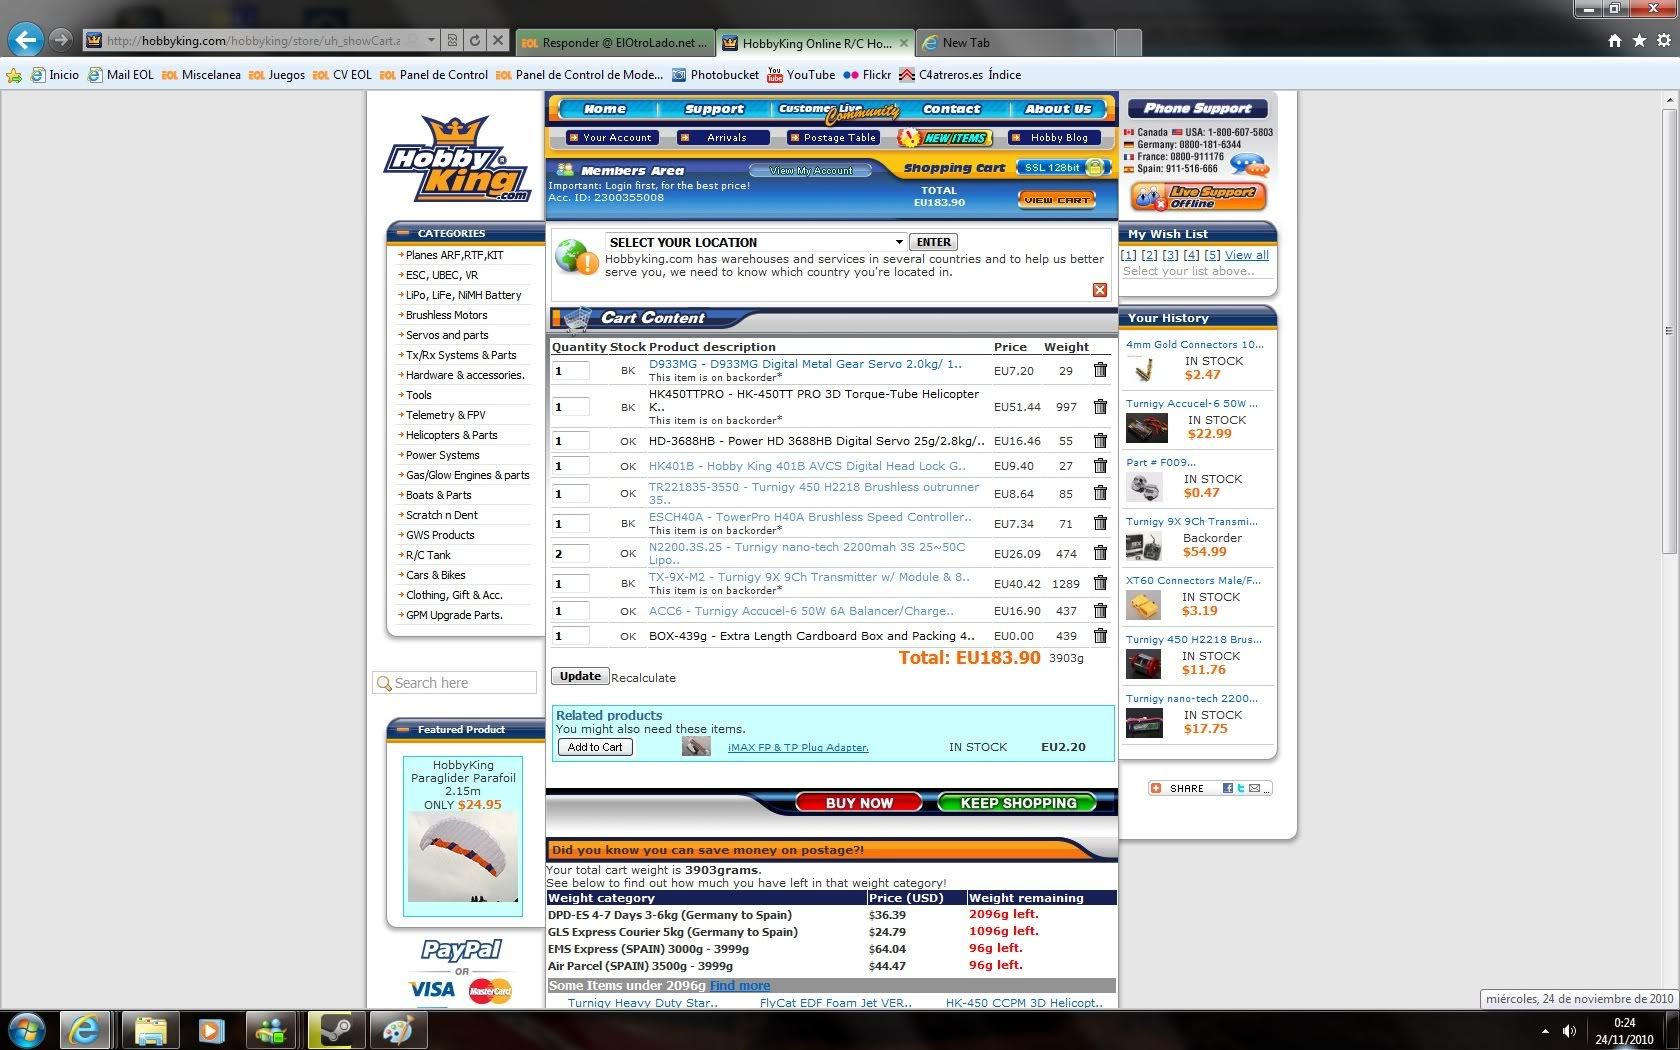Open the Contact menu item
This screenshot has width=1680, height=1050.
(x=951, y=109)
